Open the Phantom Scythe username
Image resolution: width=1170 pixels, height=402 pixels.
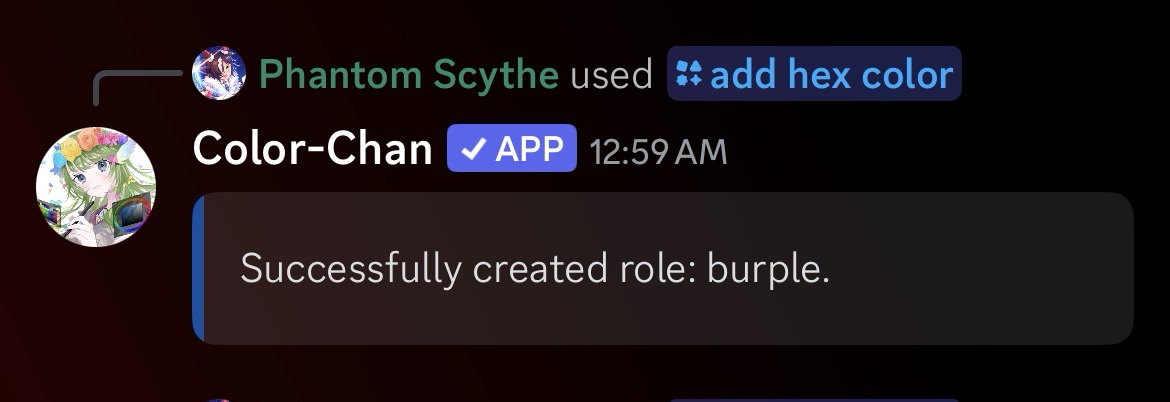tap(408, 74)
